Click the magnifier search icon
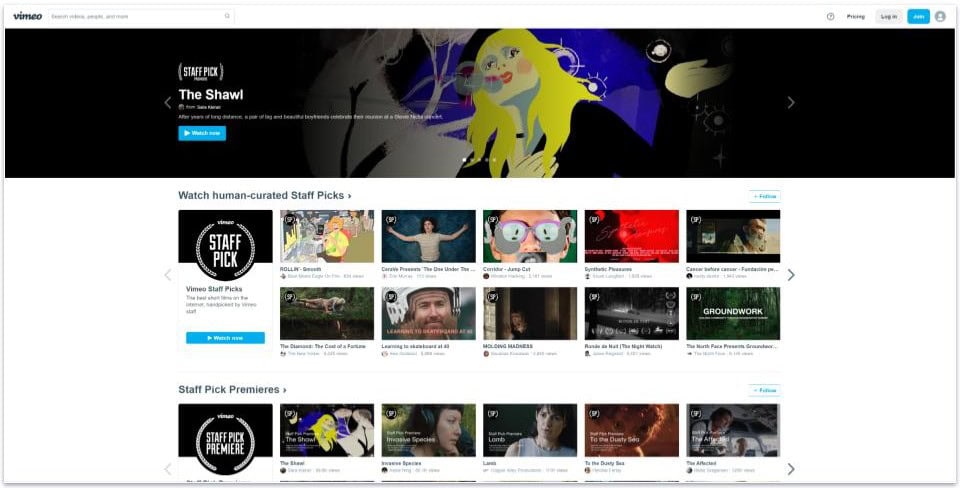The image size is (960, 488). point(227,17)
